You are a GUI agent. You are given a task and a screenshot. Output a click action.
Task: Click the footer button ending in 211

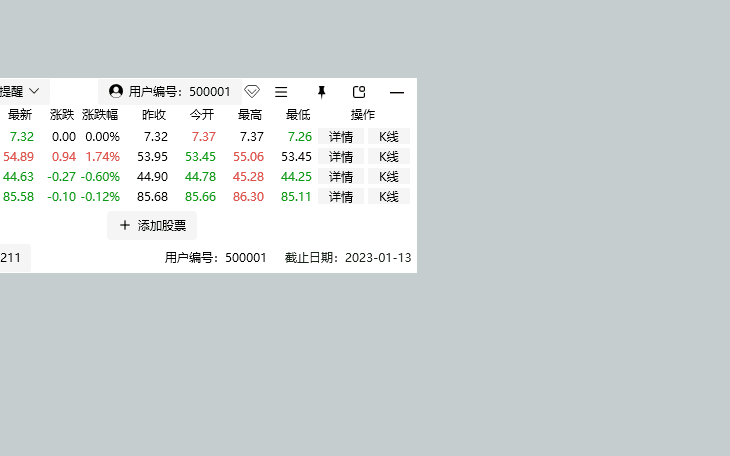point(15,258)
